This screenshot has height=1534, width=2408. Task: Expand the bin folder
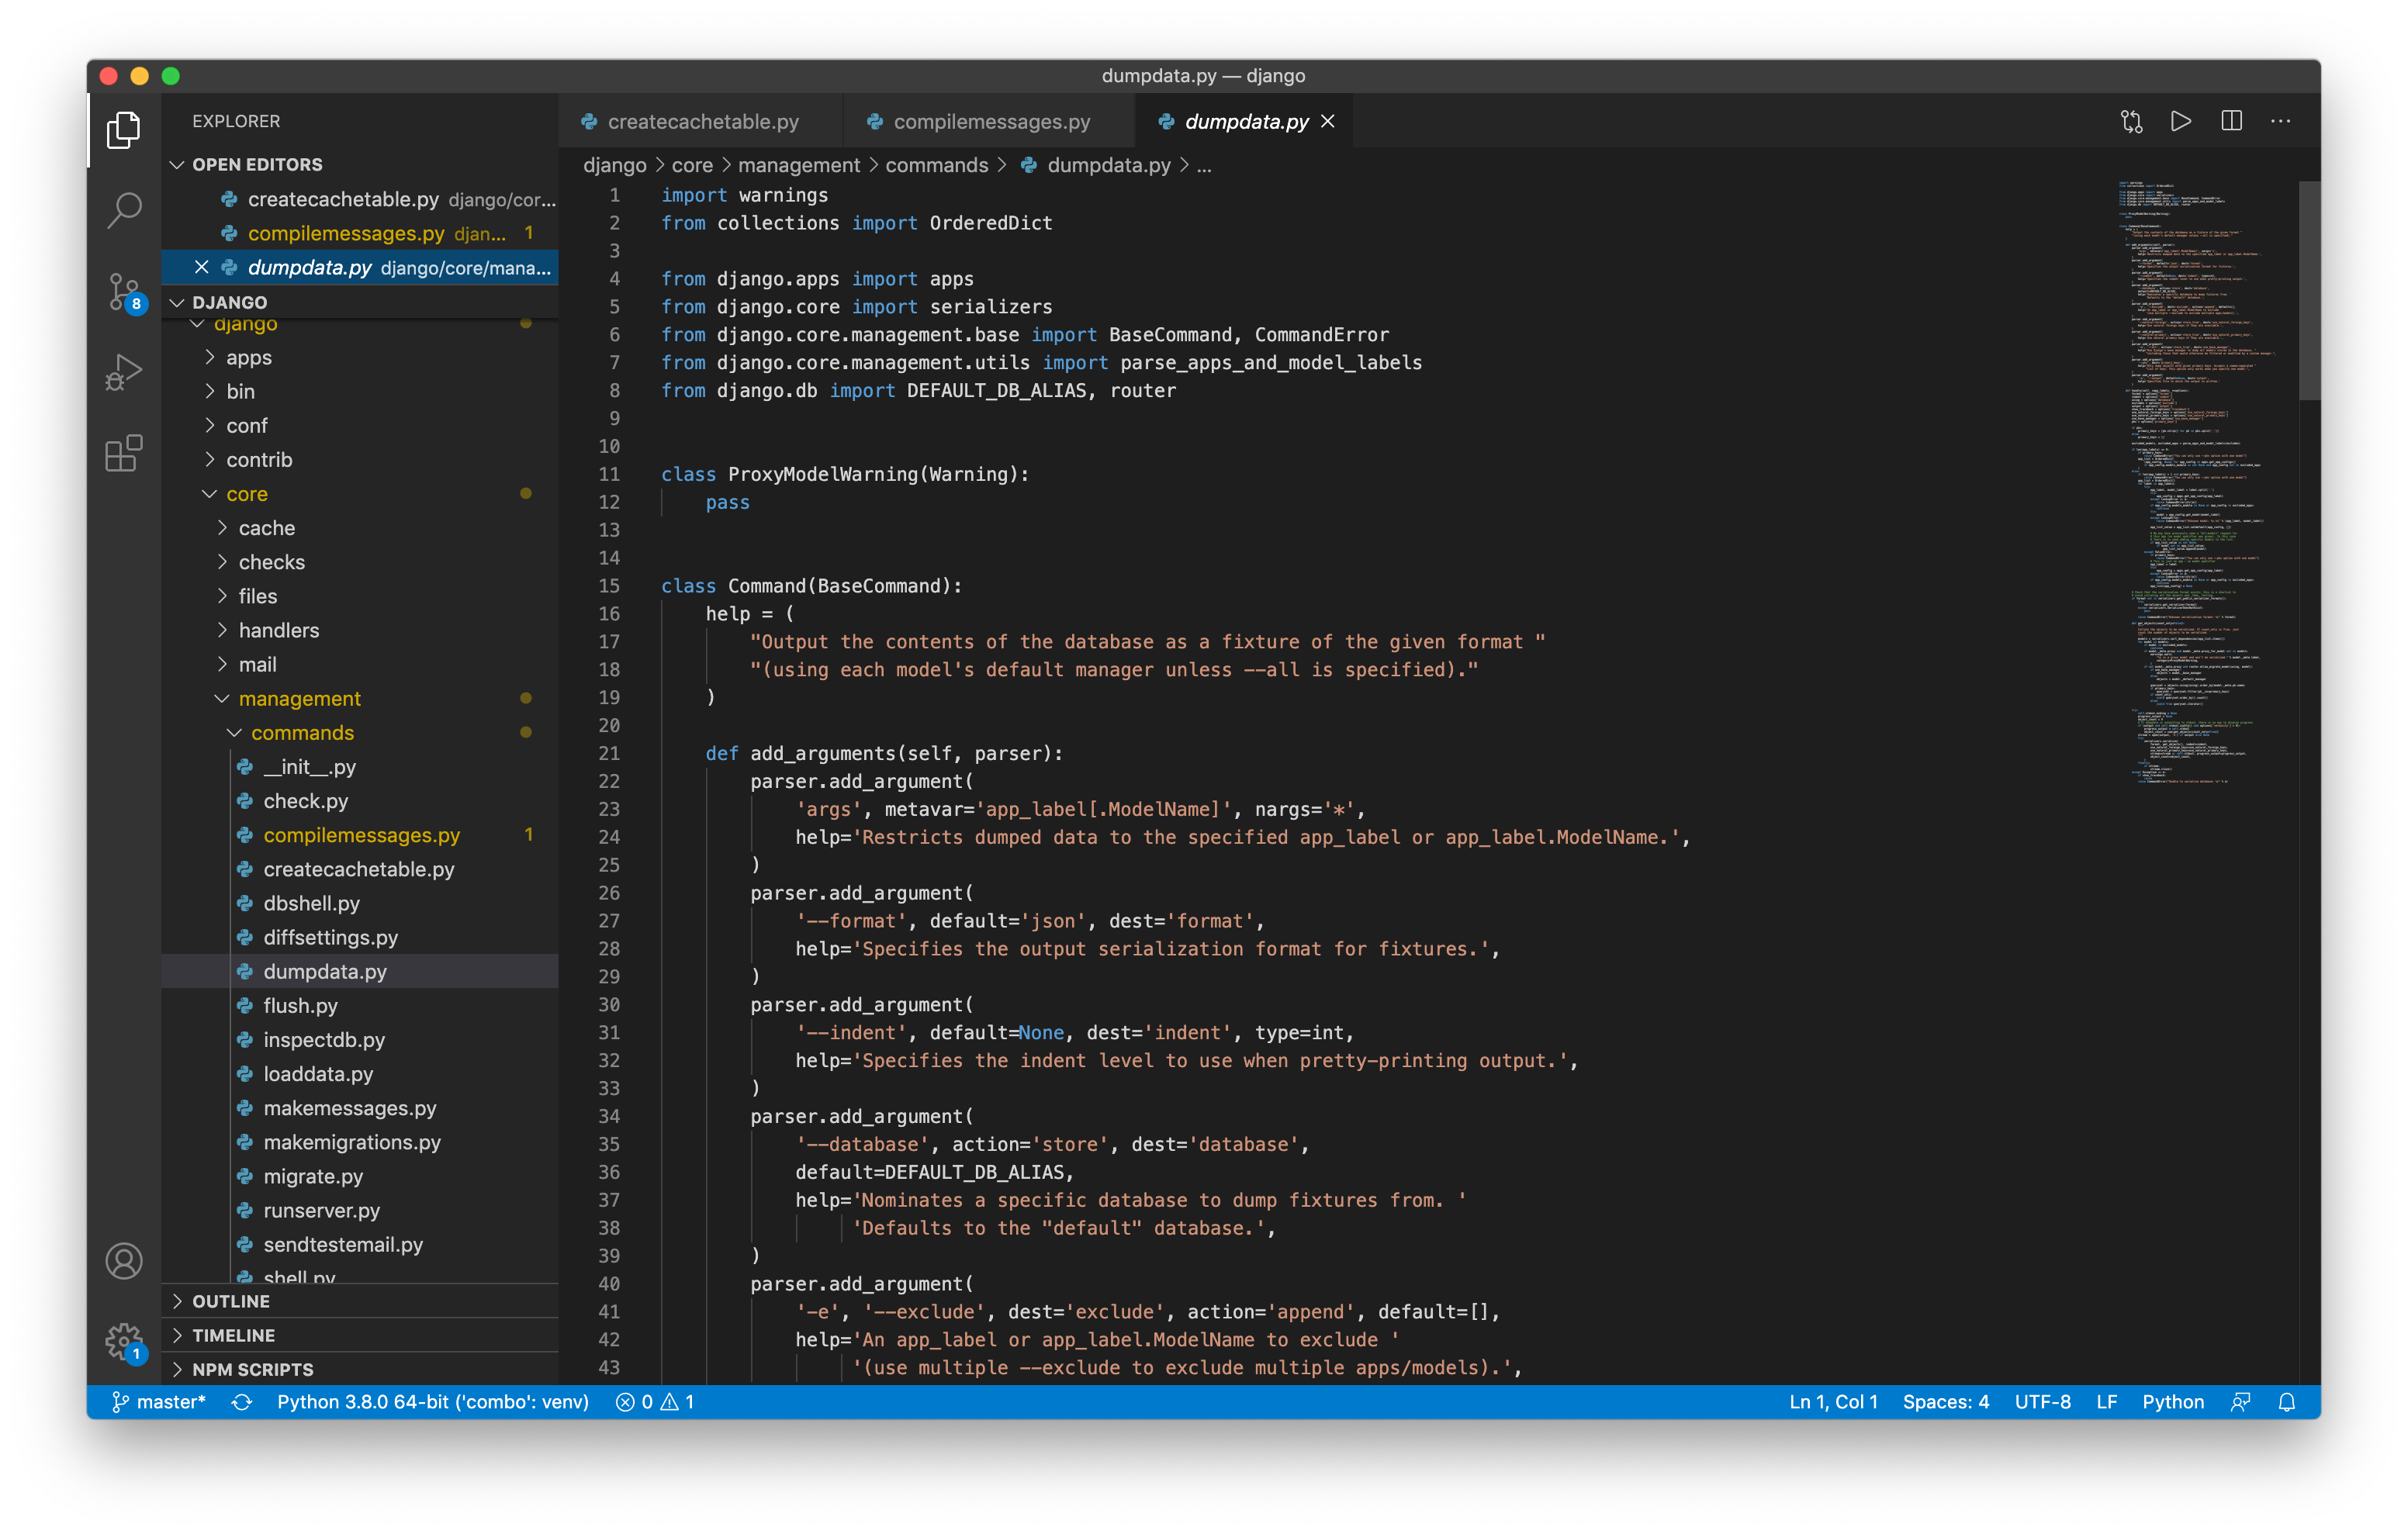[360, 391]
